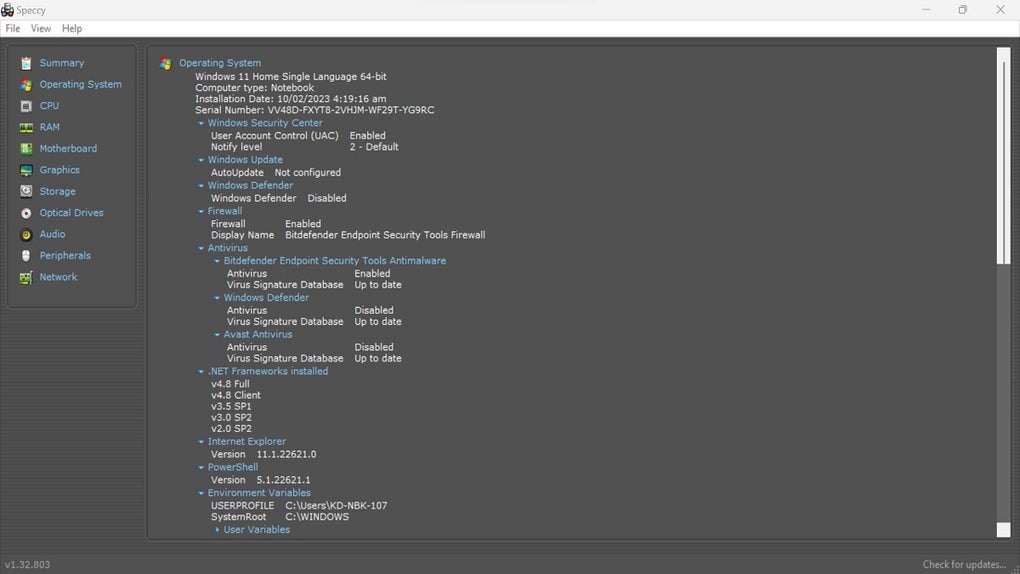Viewport: 1020px width, 574px height.
Task: Click the Summary clipboard icon in sidebar
Action: pos(26,63)
